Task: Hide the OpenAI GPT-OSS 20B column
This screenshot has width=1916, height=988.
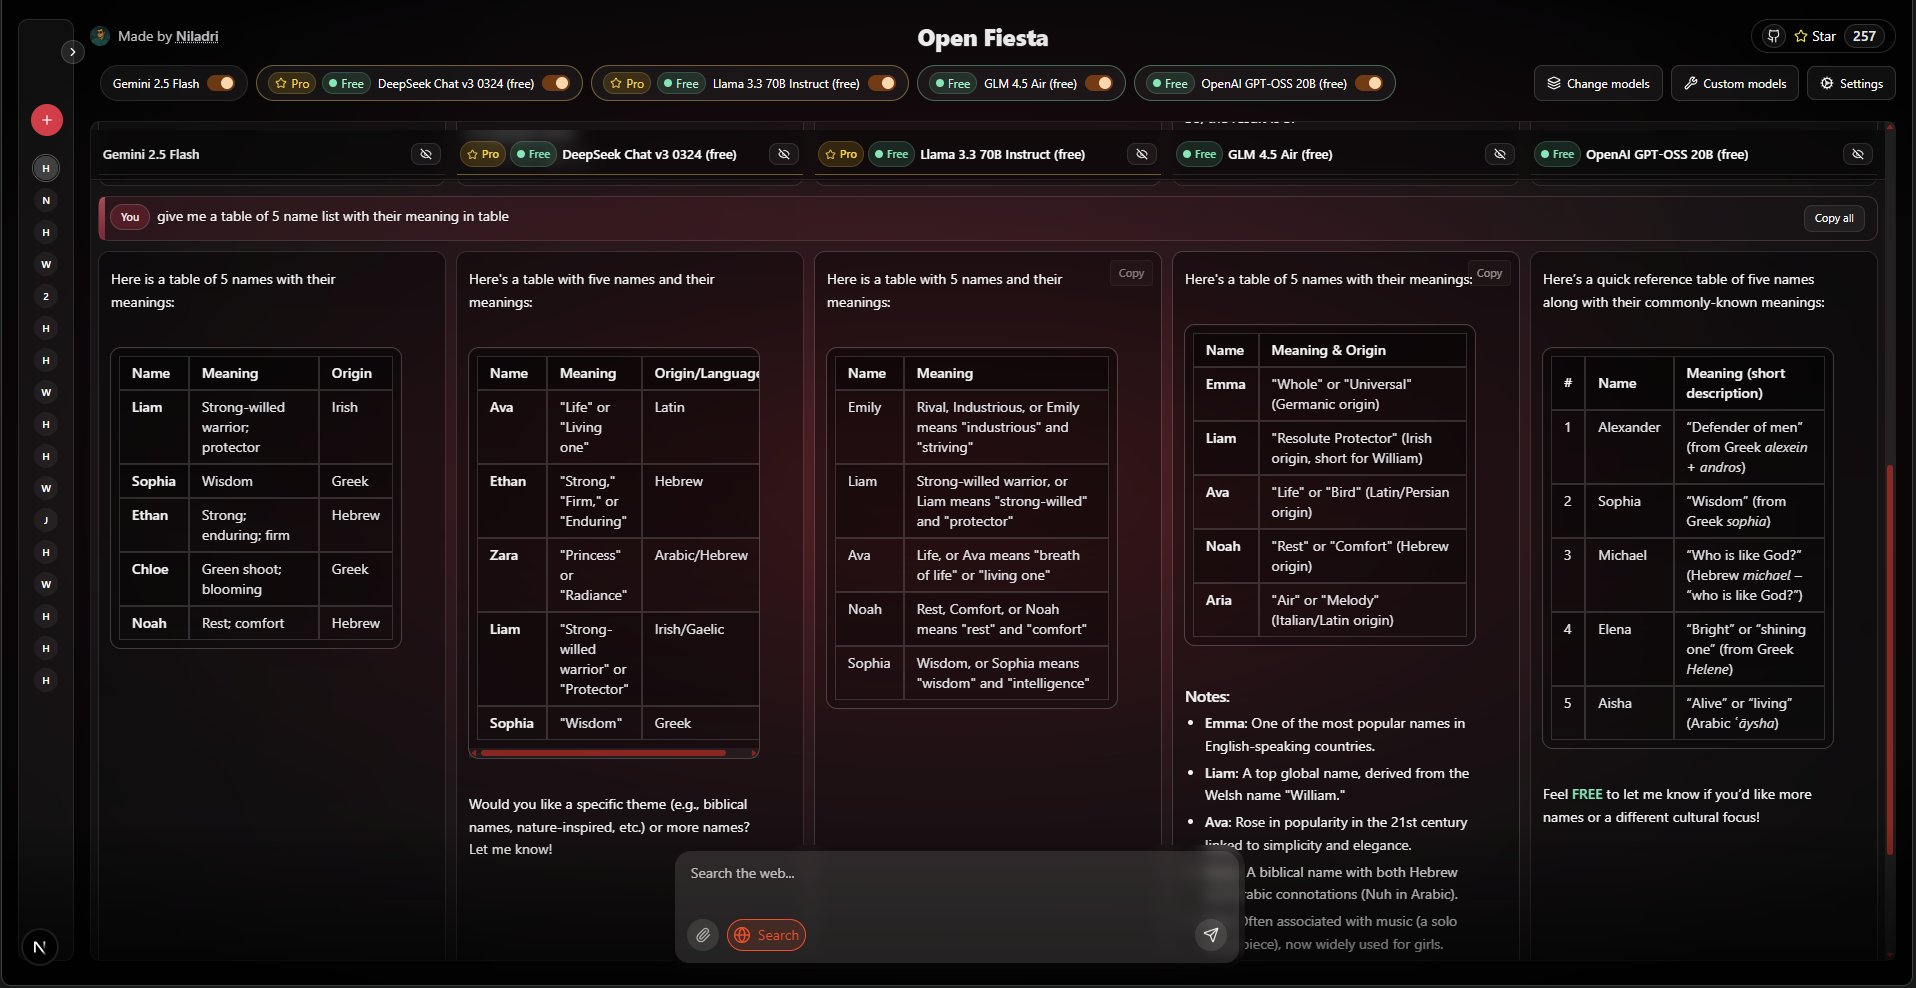Action: [x=1858, y=154]
